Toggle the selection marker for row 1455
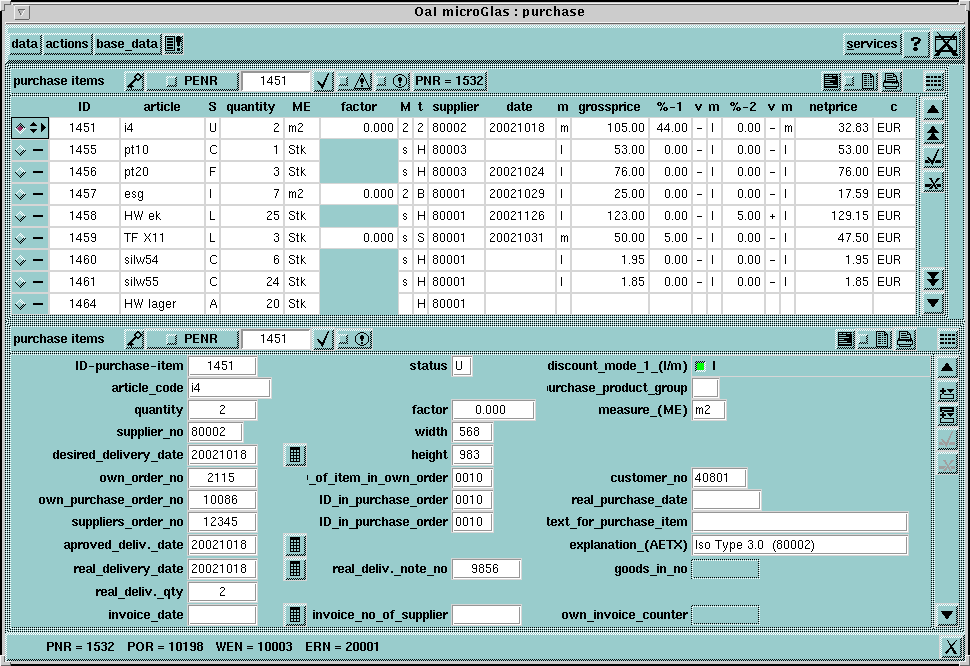Viewport: 970px width, 666px height. click(x=20, y=150)
